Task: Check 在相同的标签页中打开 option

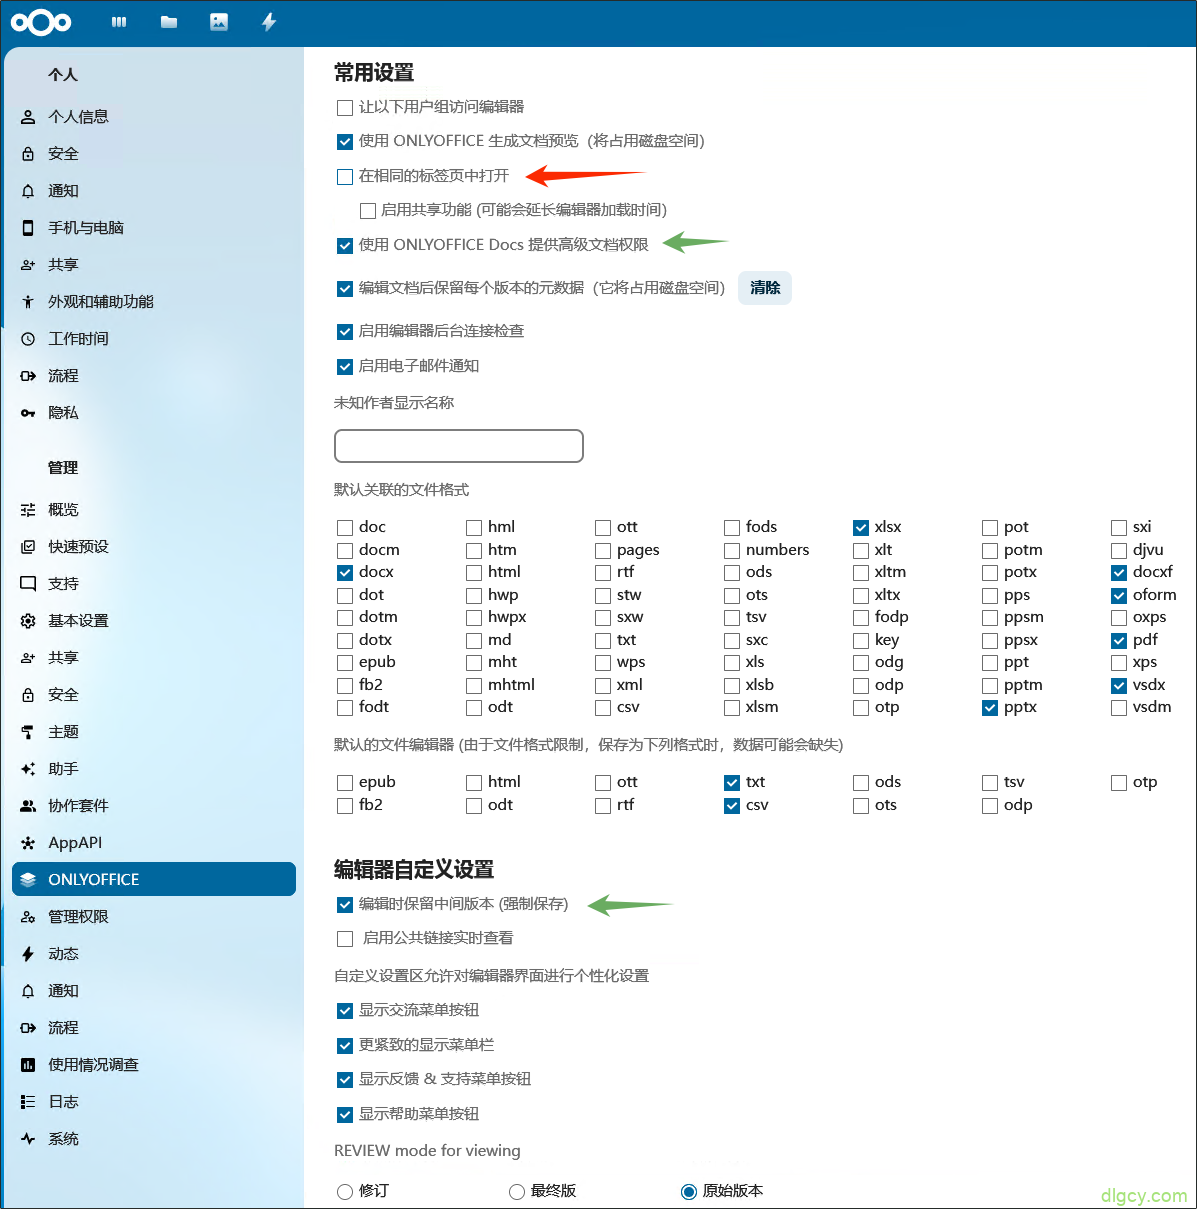Action: (345, 177)
